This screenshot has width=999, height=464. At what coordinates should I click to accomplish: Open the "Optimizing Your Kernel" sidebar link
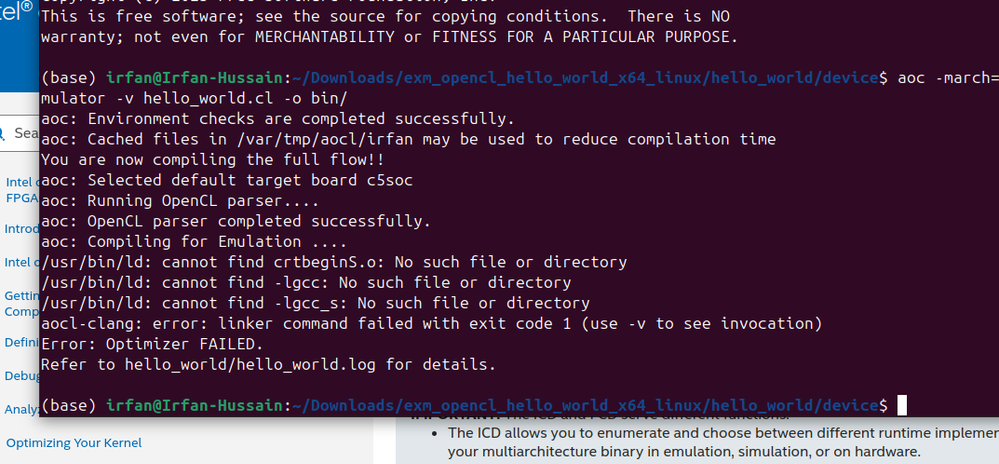tap(74, 442)
